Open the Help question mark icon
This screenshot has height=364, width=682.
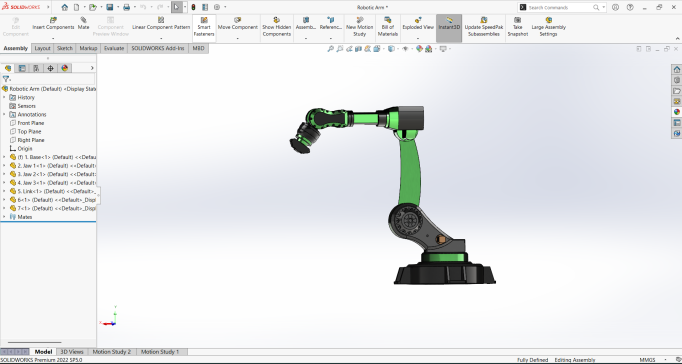630,7
